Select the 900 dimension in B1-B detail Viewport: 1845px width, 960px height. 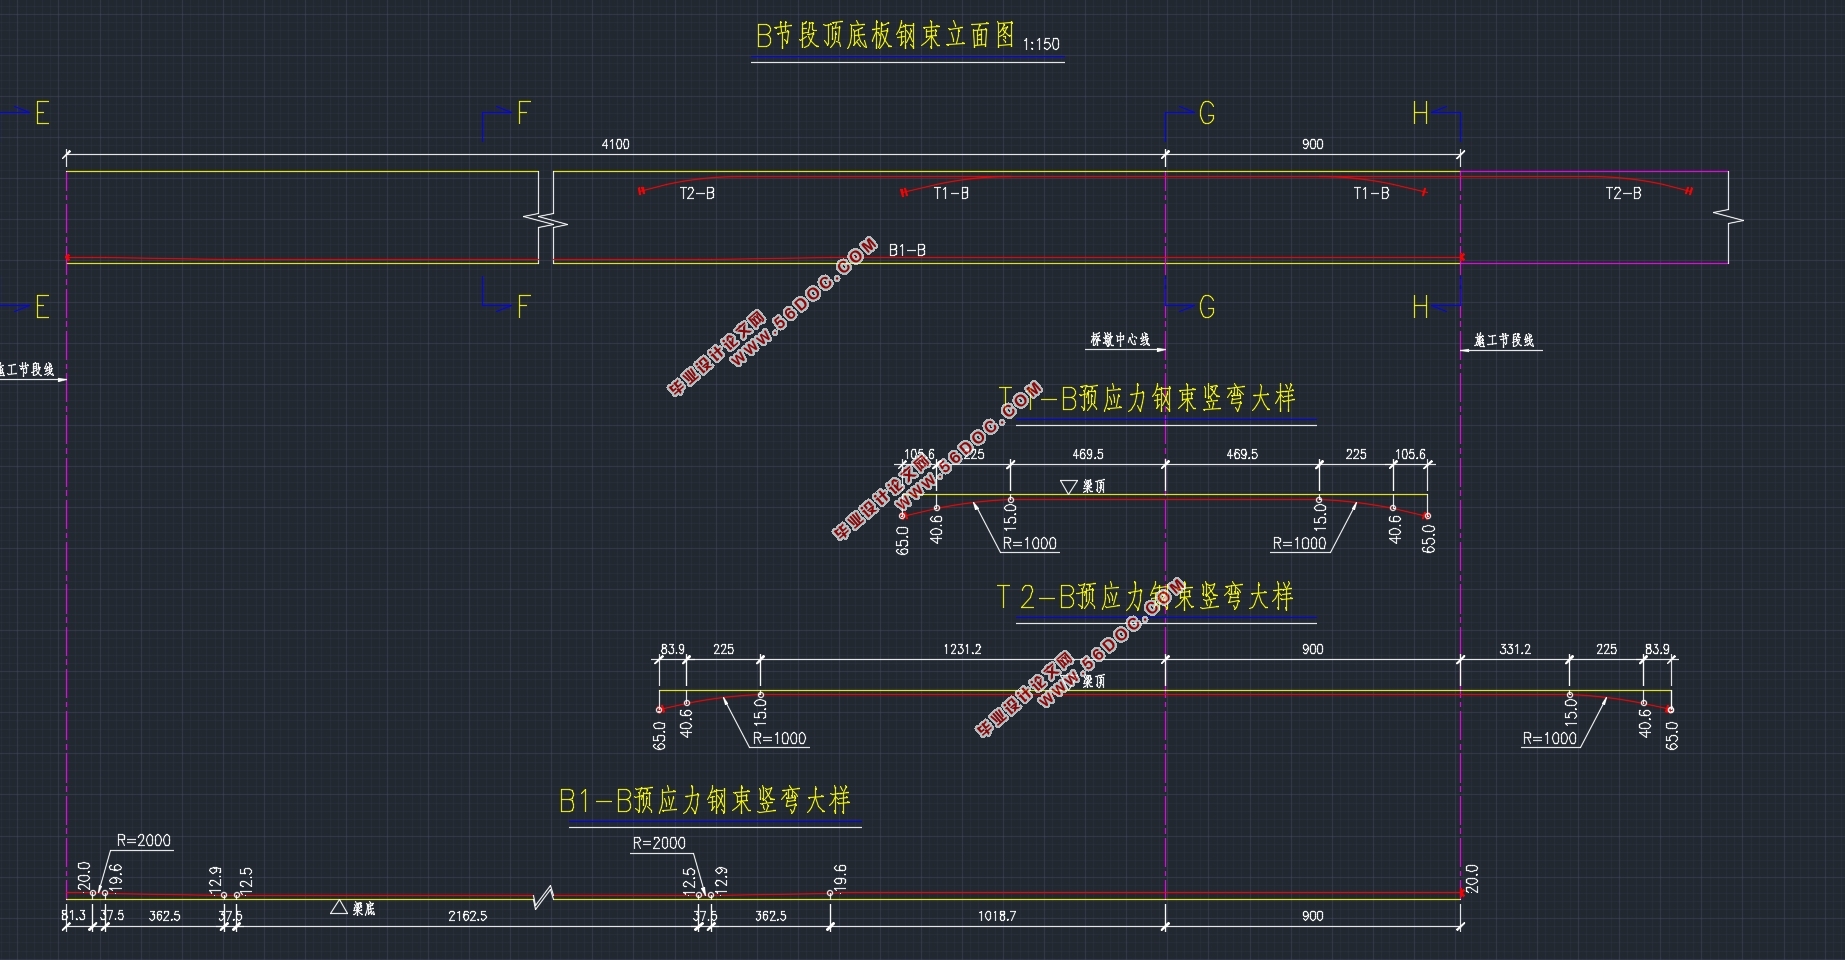point(1312,916)
